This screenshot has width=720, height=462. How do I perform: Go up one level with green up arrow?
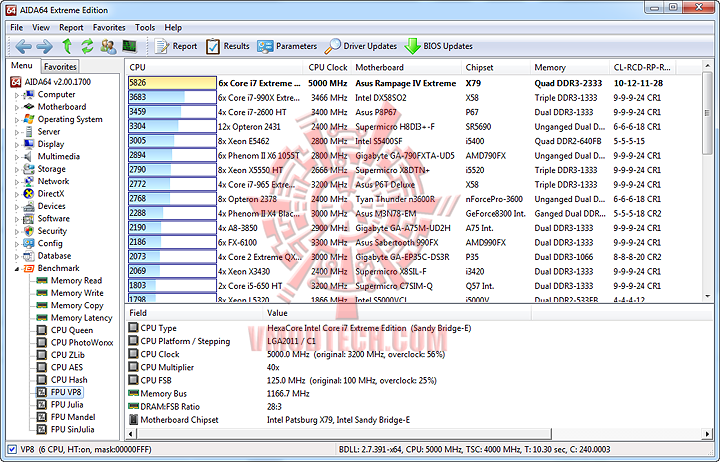67,46
